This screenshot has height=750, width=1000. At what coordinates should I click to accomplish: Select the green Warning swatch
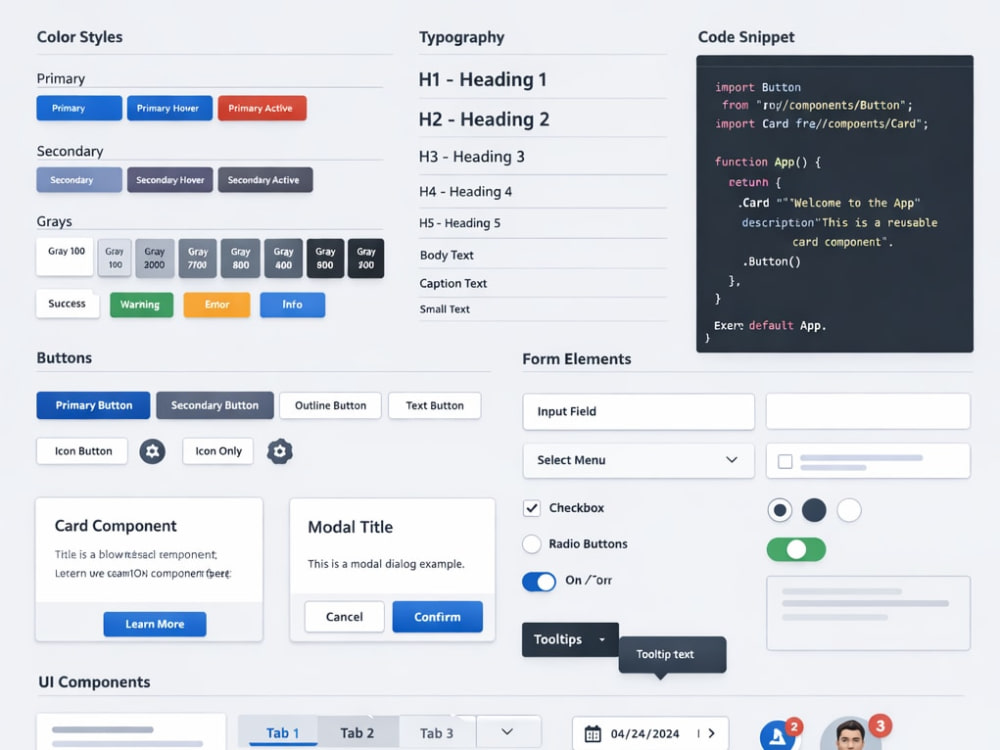pyautogui.click(x=142, y=305)
